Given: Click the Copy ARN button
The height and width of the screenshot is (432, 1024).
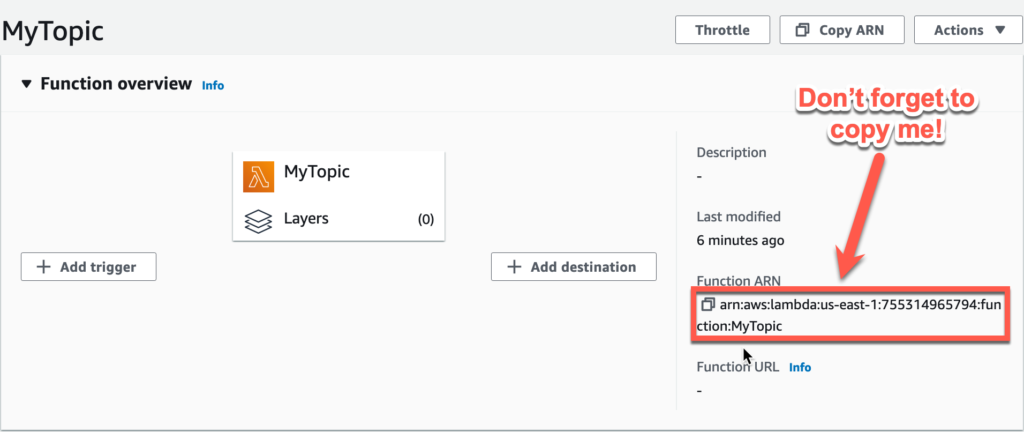Looking at the screenshot, I should [842, 30].
